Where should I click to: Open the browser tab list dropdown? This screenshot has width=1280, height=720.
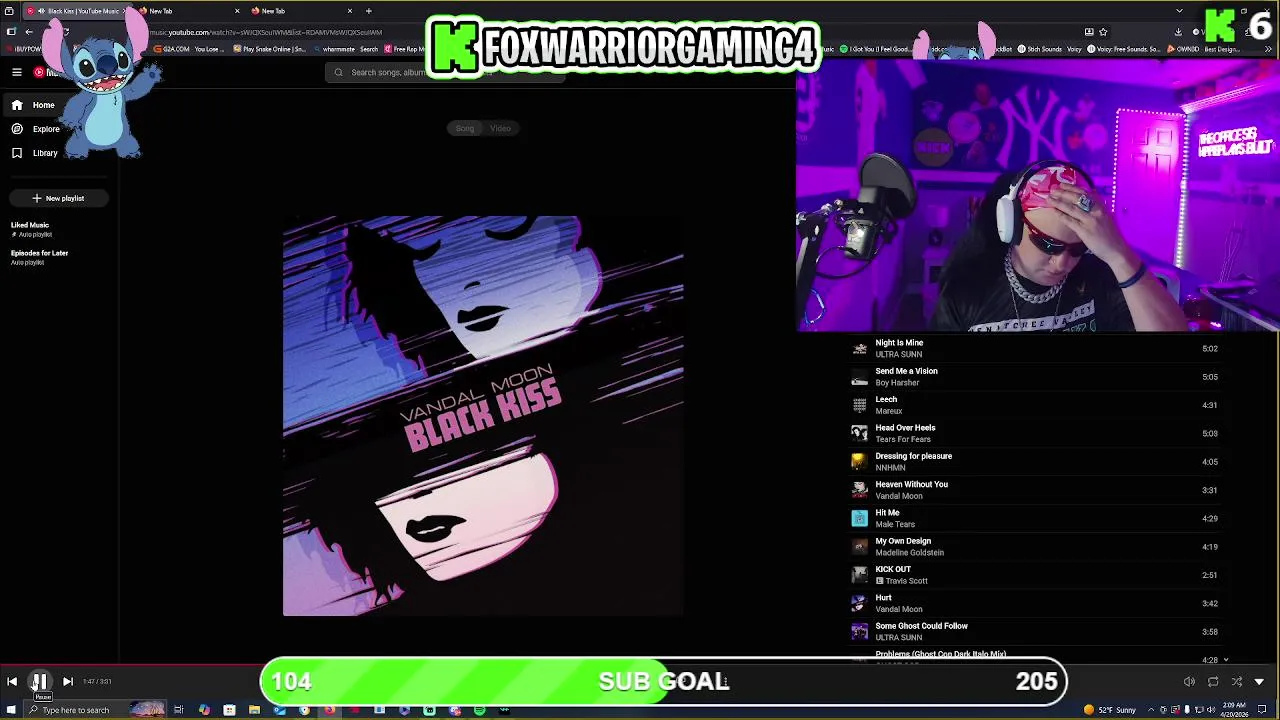pyautogui.click(x=1179, y=11)
